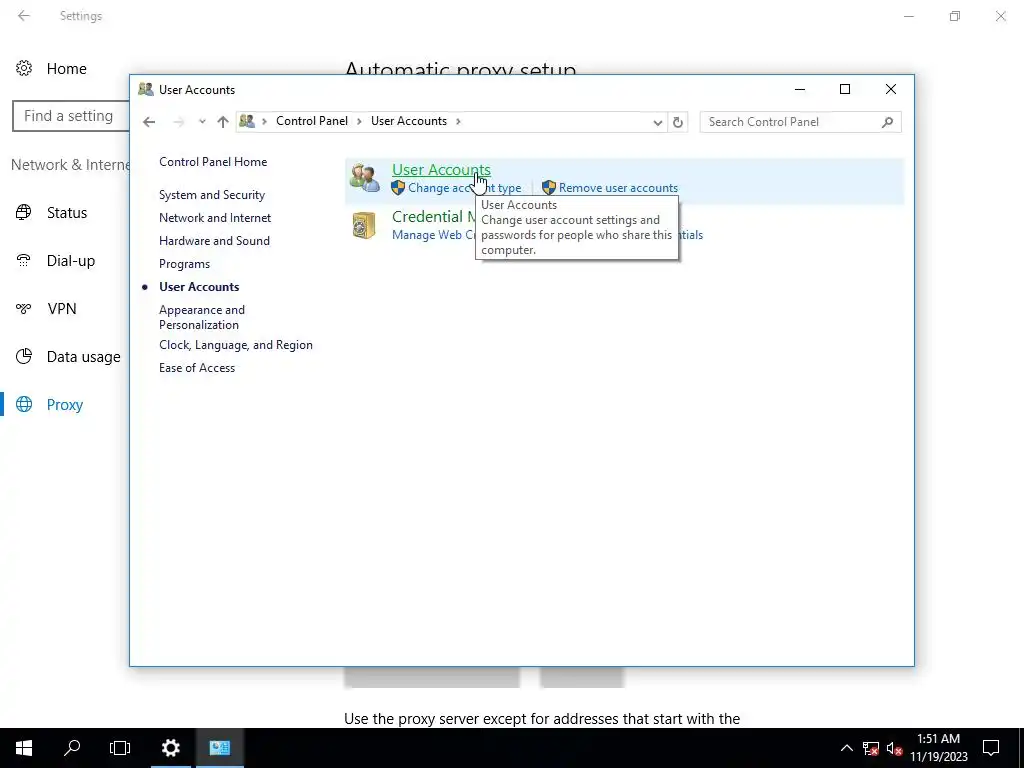Open Clock, Language, and Region category
1024x768 pixels.
(236, 345)
